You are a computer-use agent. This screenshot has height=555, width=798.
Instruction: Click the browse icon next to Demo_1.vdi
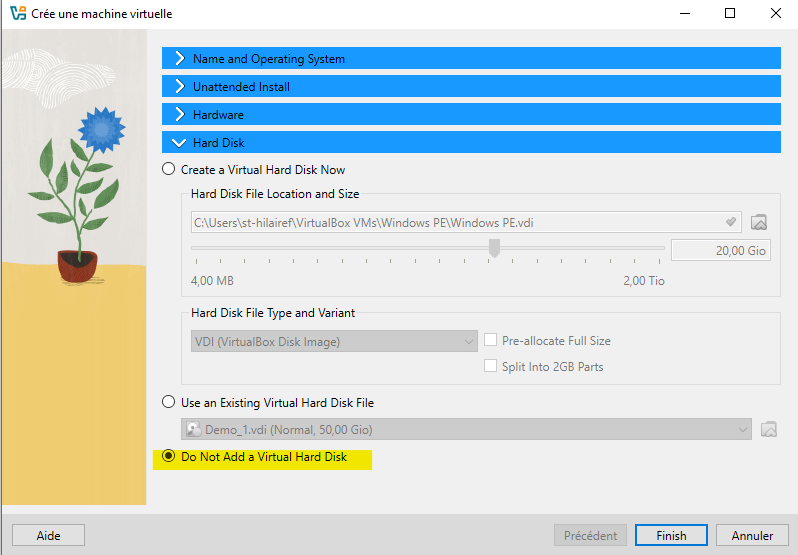(769, 430)
